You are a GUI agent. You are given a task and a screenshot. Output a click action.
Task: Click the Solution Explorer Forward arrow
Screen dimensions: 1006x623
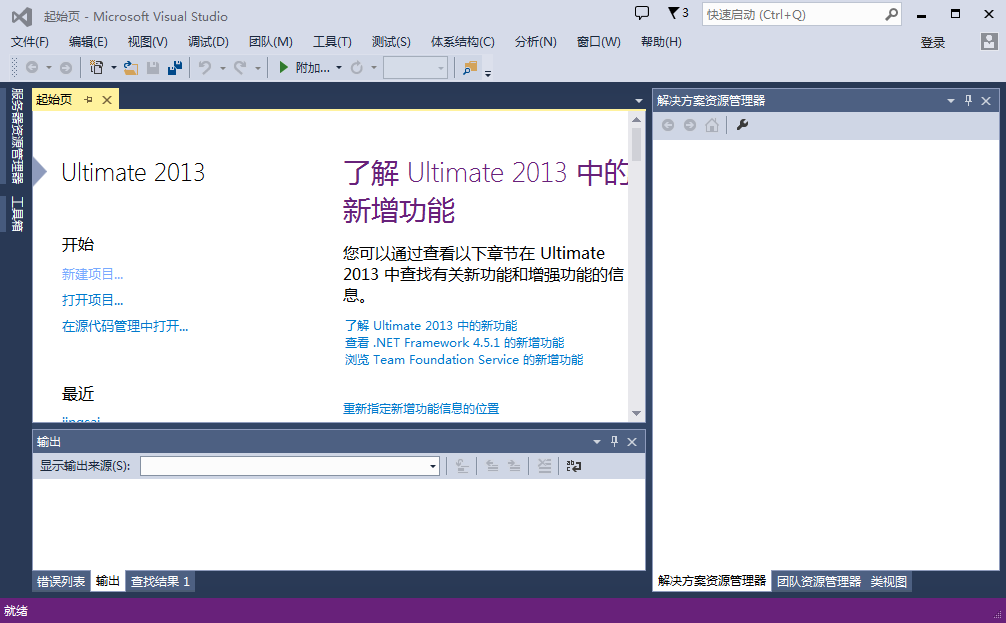point(690,125)
